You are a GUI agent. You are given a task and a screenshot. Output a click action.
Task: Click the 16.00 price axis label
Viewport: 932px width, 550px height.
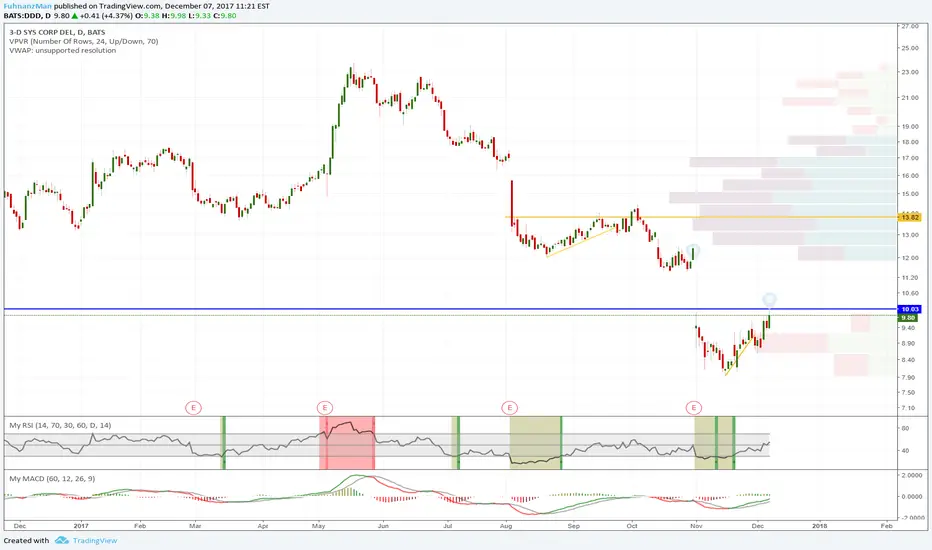pos(909,175)
